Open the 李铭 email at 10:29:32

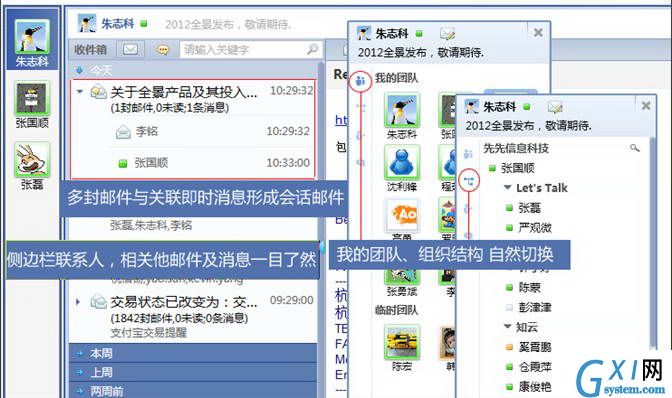[x=212, y=131]
